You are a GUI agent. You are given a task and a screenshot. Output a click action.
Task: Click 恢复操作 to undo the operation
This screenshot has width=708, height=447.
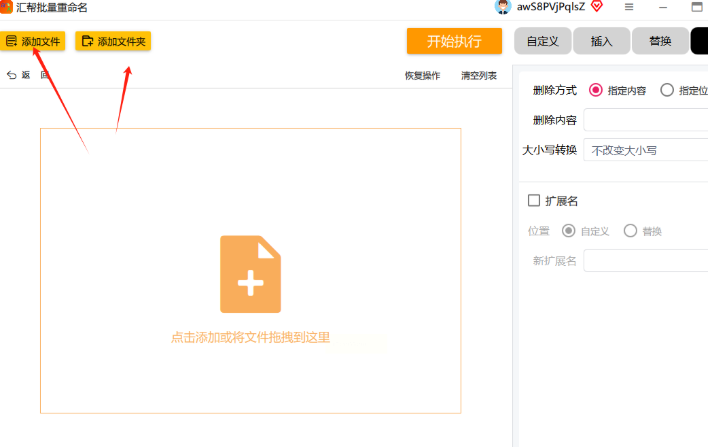click(x=421, y=75)
